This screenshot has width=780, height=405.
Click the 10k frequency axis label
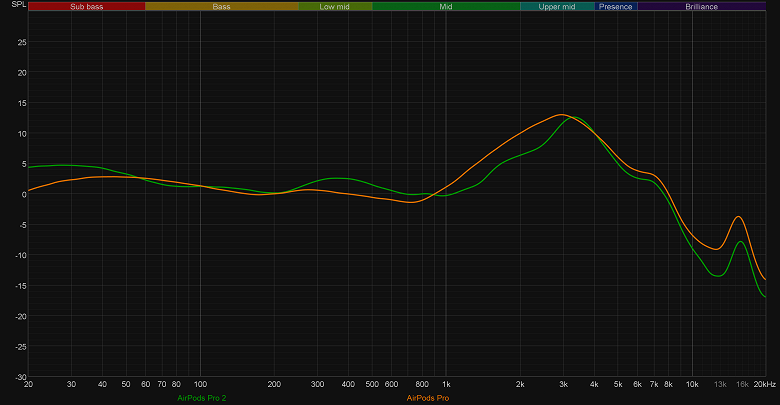pyautogui.click(x=692, y=384)
